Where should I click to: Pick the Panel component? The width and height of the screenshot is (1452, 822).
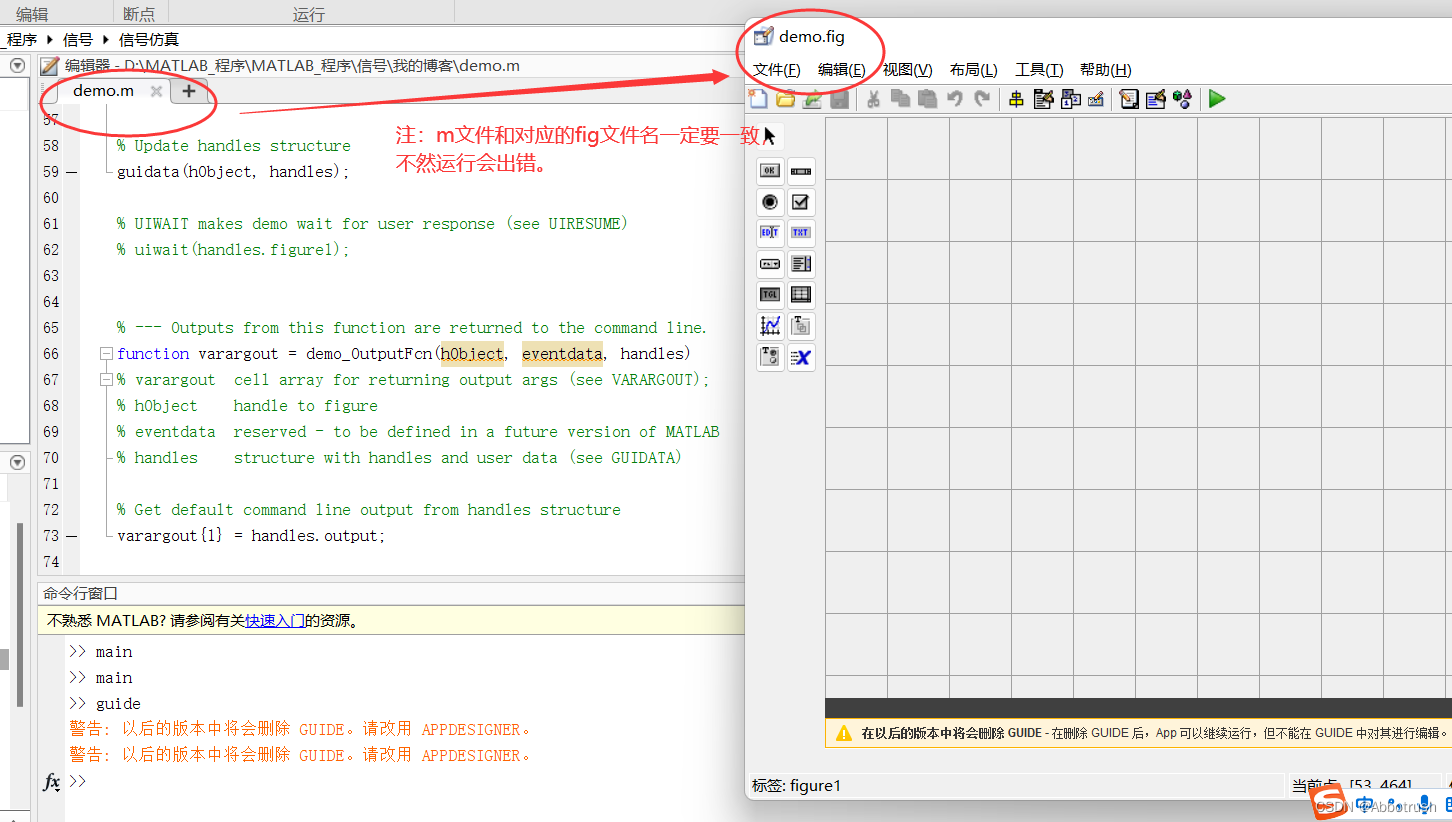(x=801, y=326)
